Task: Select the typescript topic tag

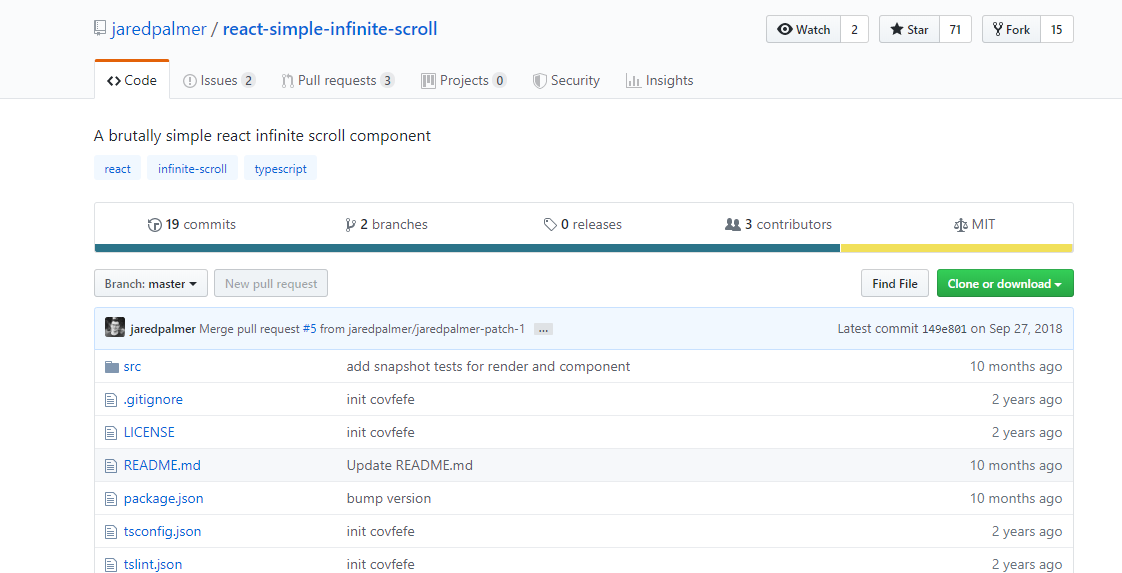Action: [280, 169]
